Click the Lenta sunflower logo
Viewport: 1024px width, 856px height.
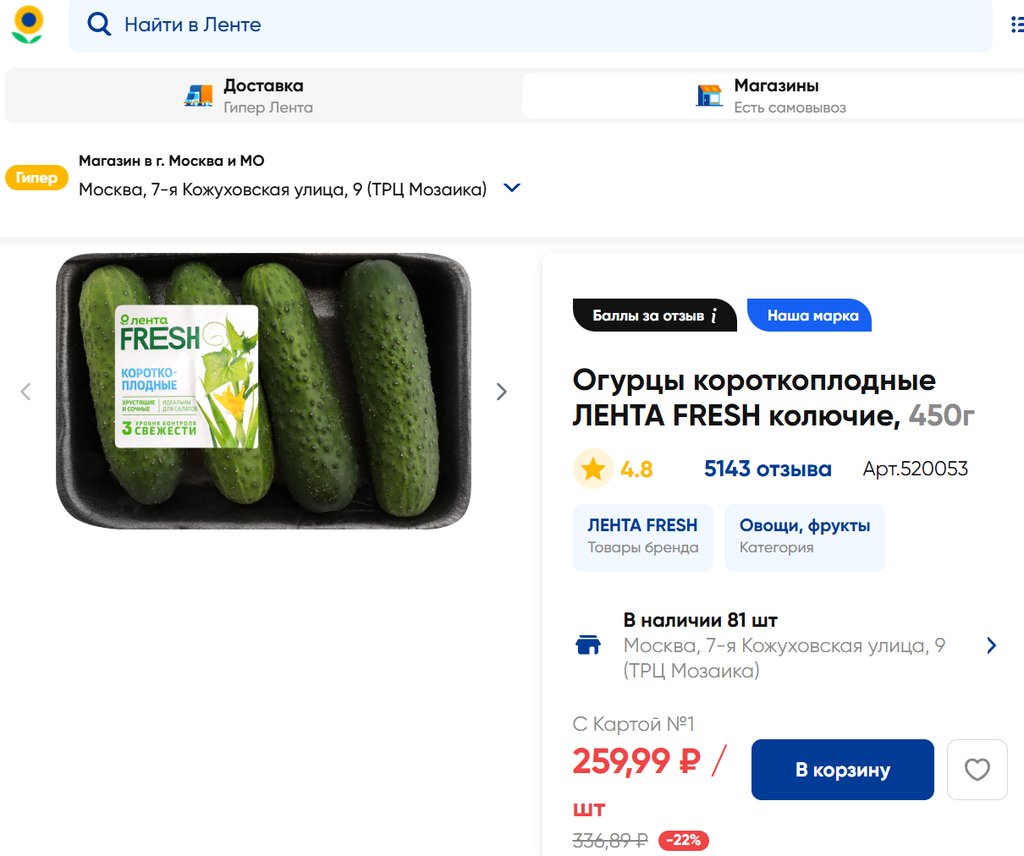[27, 25]
